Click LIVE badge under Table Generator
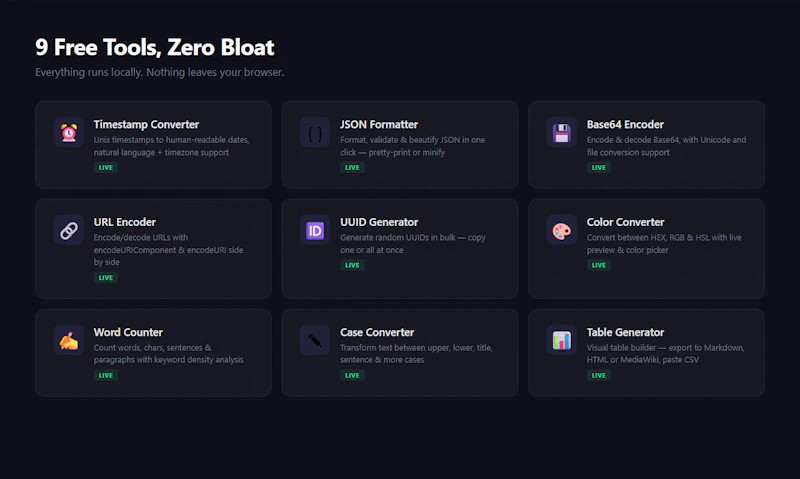Viewport: 800px width, 479px height. click(598, 375)
